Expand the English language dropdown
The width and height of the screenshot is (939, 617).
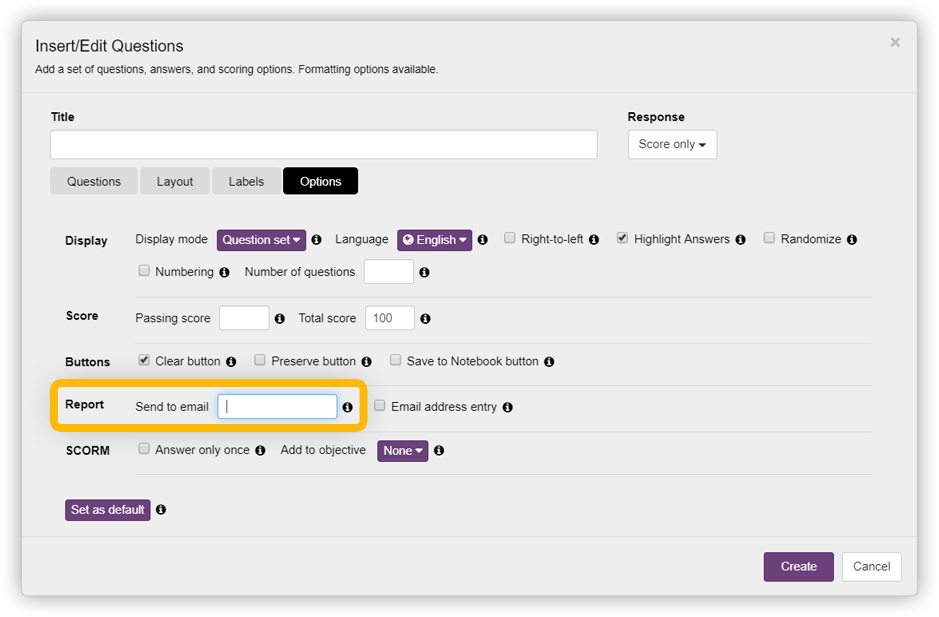click(x=435, y=240)
